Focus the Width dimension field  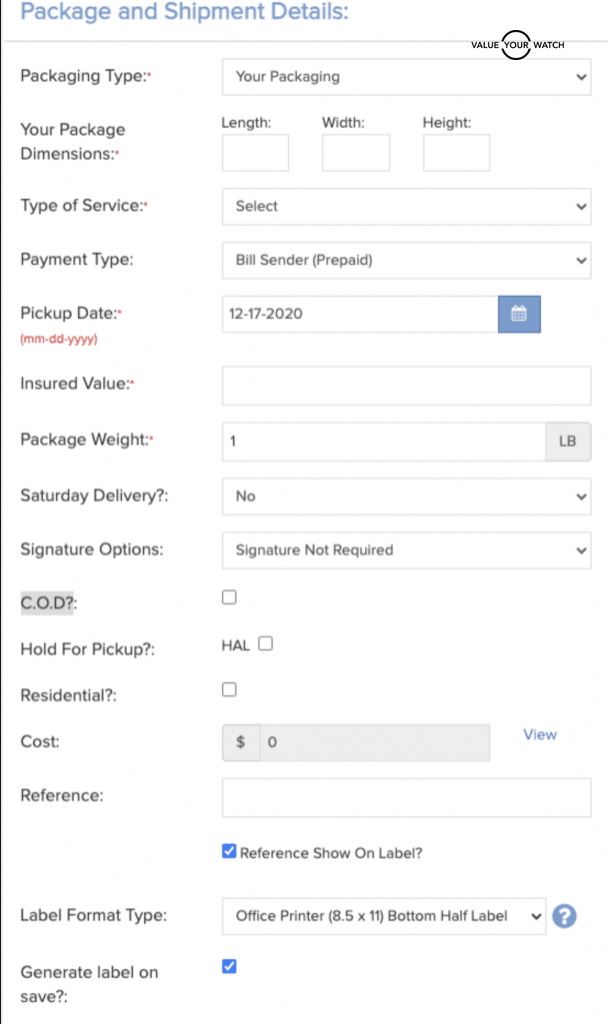pos(356,153)
